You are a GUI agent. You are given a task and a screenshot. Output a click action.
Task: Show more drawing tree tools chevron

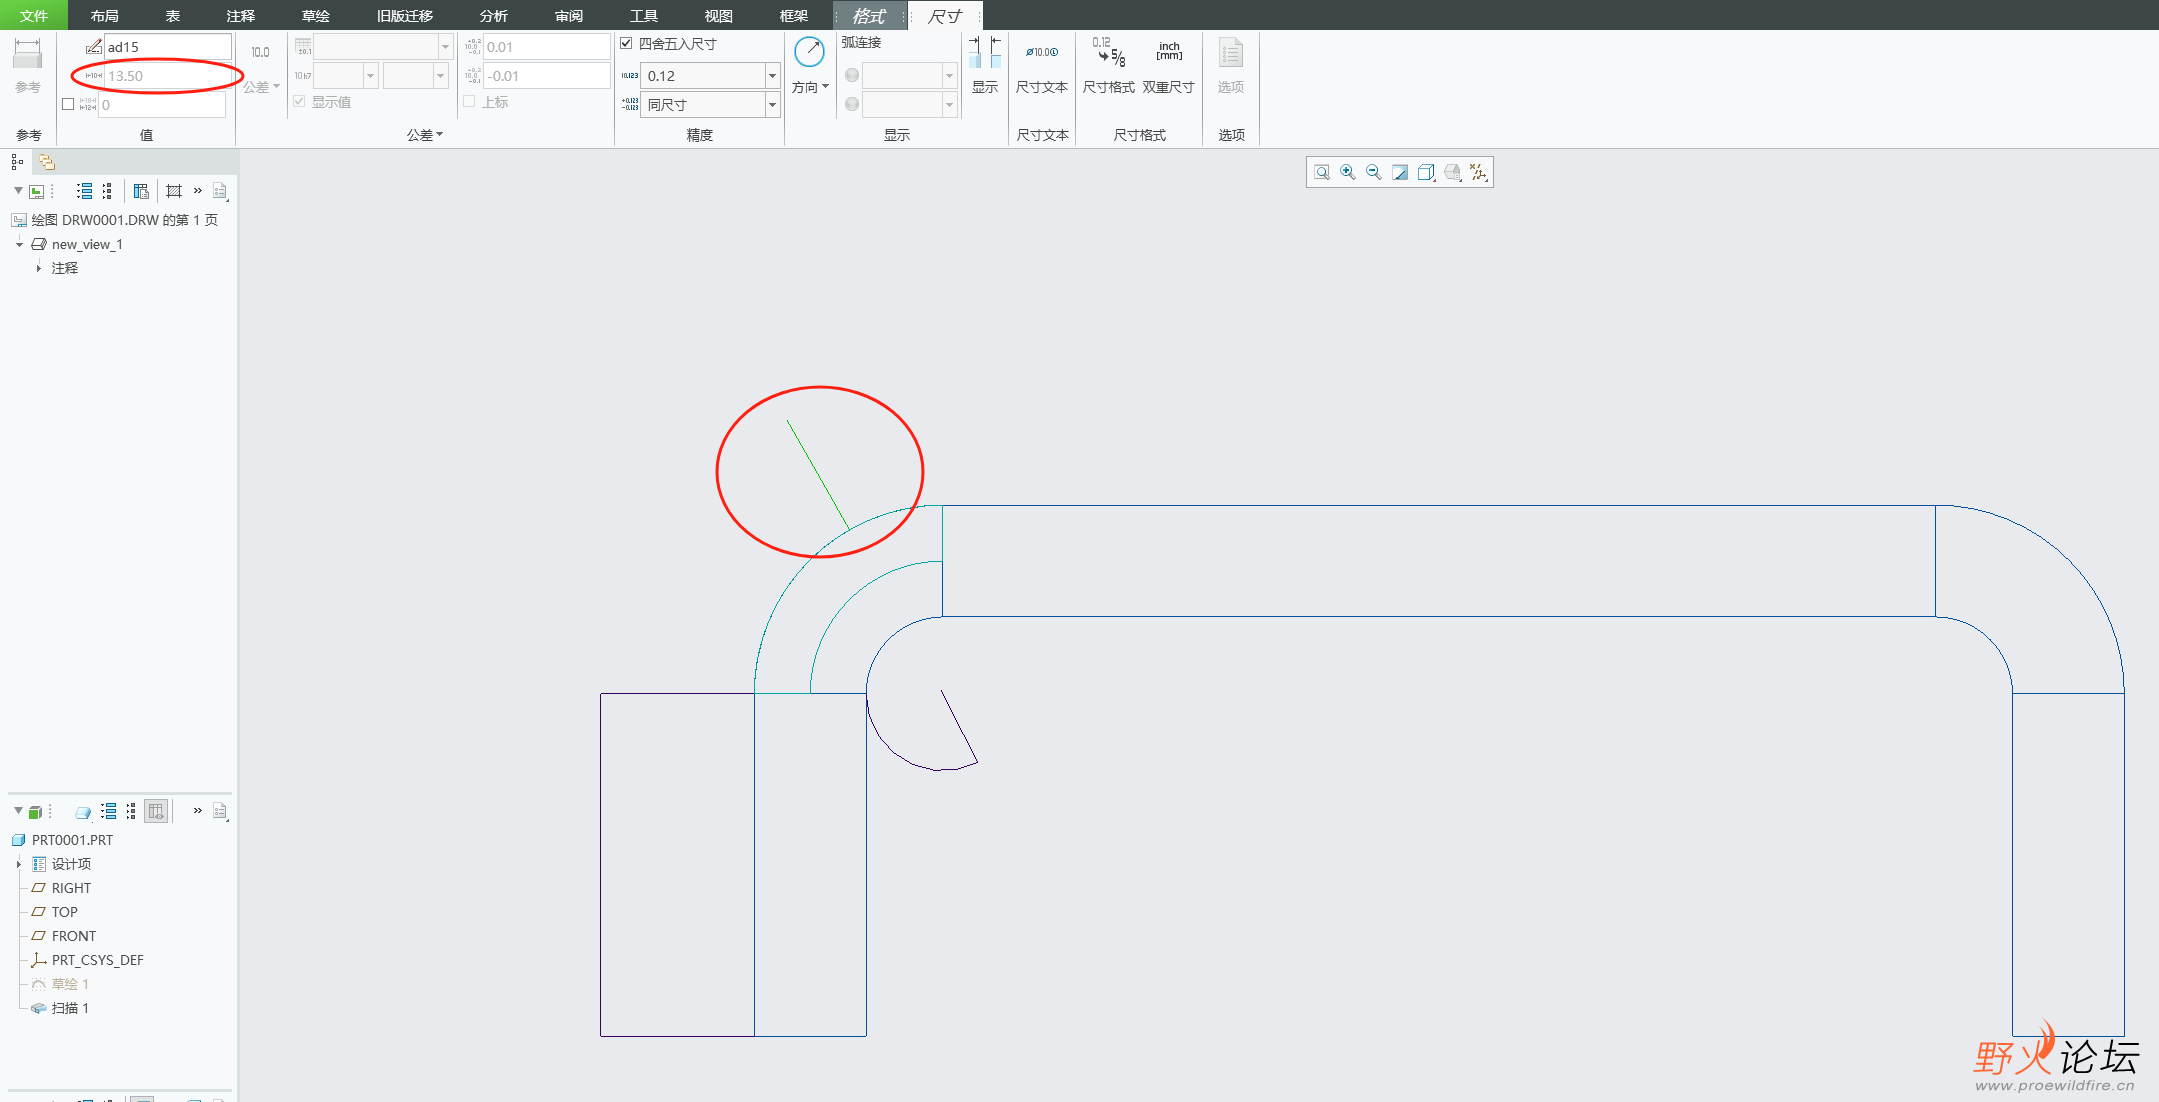point(198,191)
